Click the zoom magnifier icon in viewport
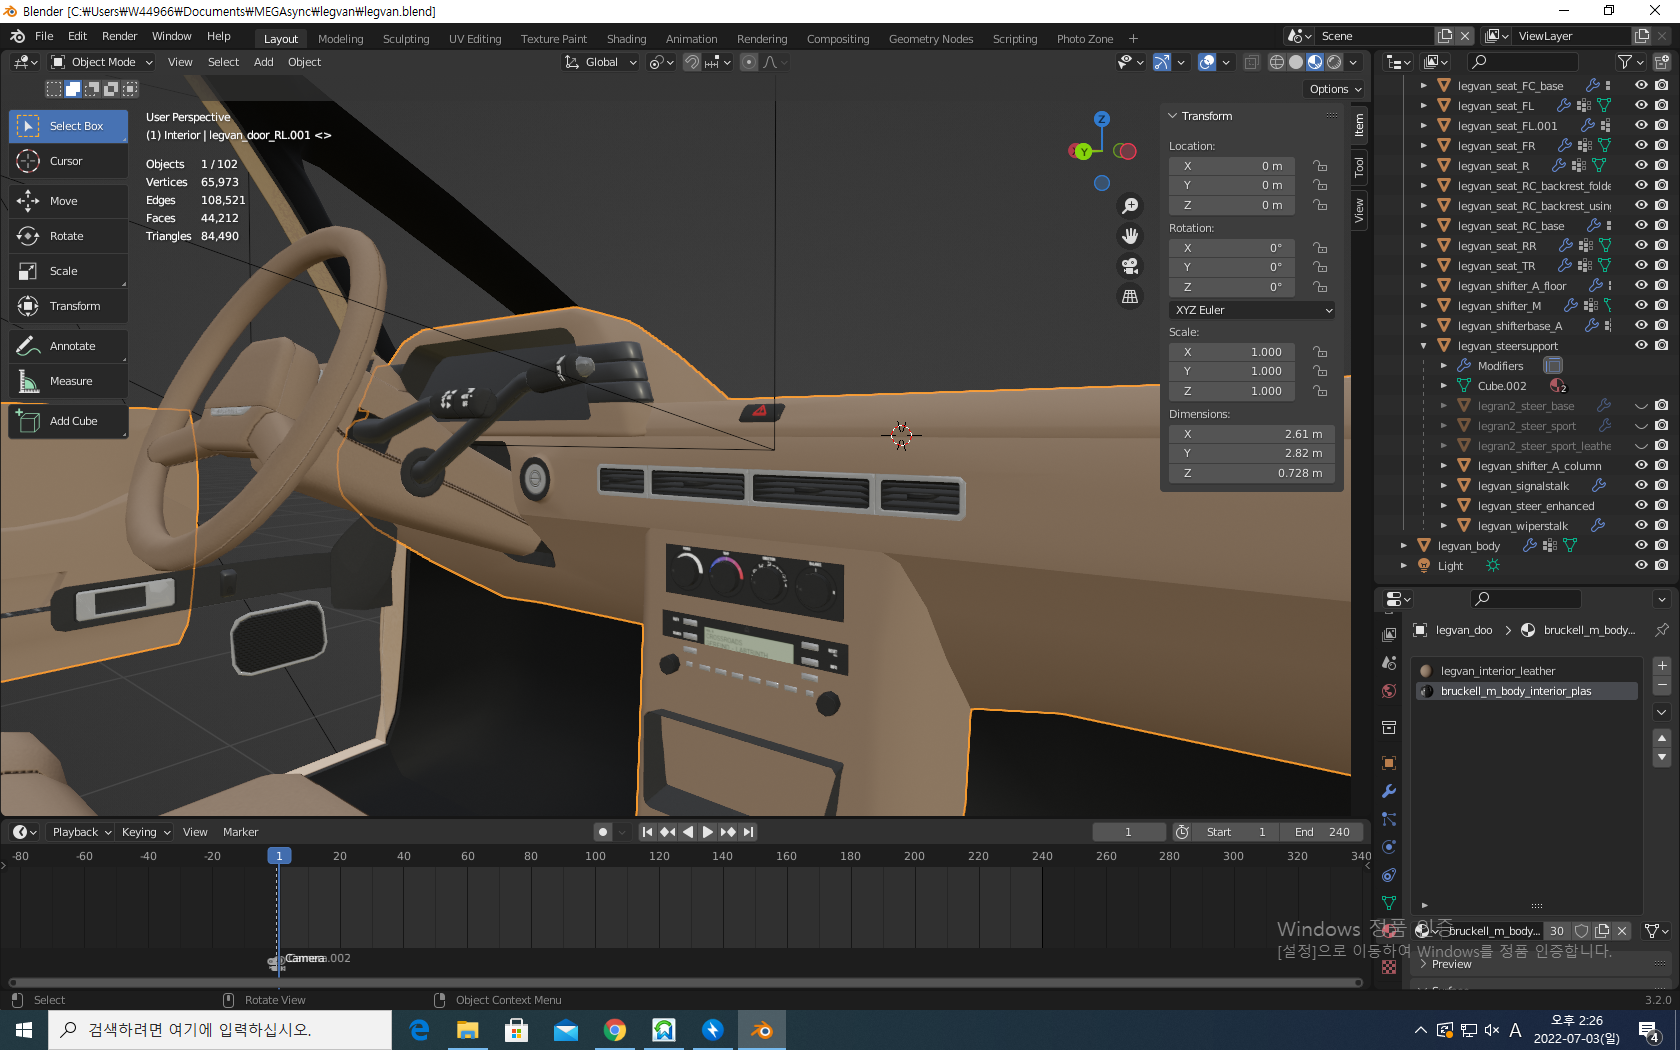 pyautogui.click(x=1130, y=206)
